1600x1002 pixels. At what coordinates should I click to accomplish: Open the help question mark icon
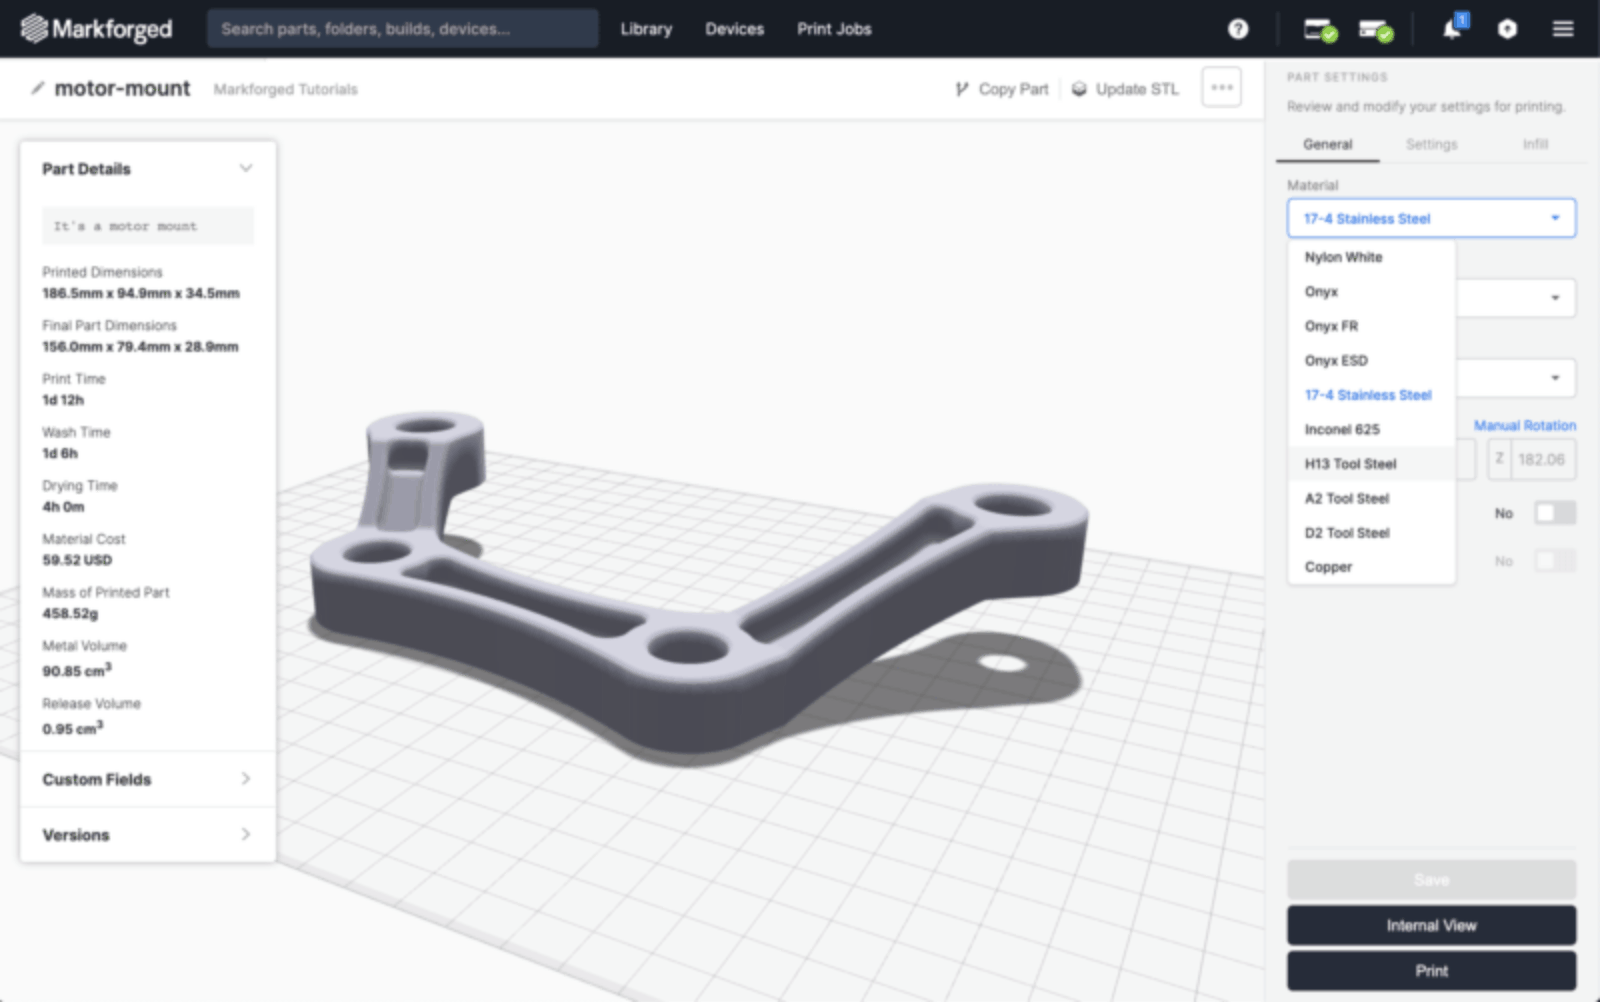pos(1238,29)
